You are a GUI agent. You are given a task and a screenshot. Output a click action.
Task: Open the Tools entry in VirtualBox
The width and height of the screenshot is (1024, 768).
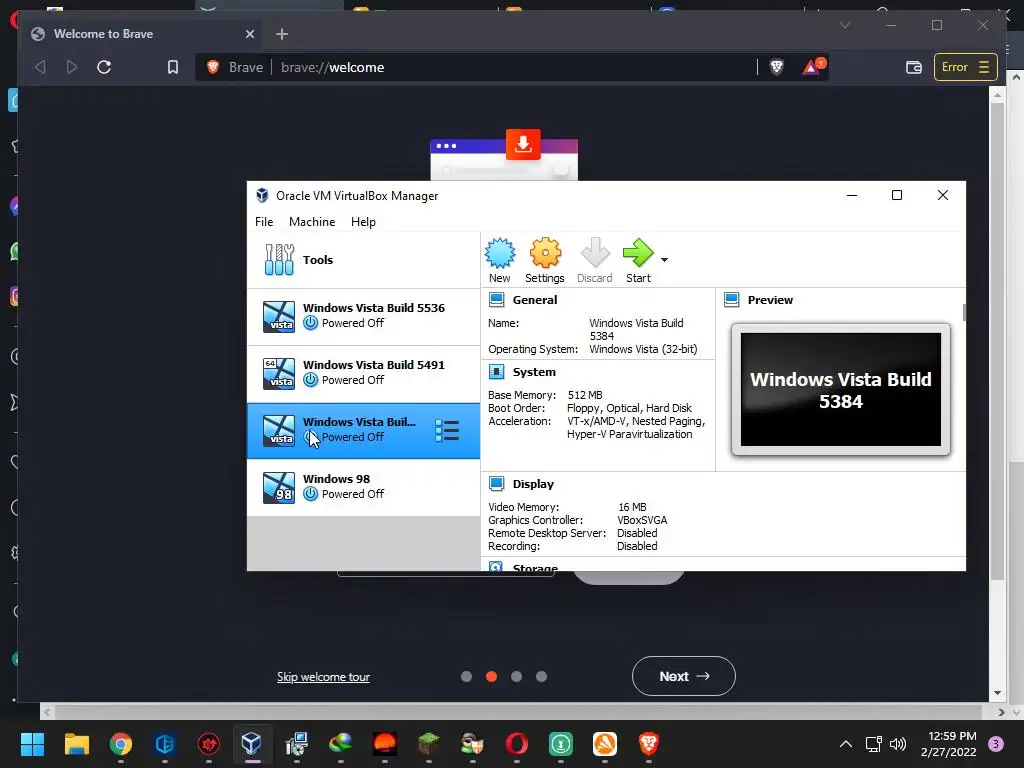[363, 260]
